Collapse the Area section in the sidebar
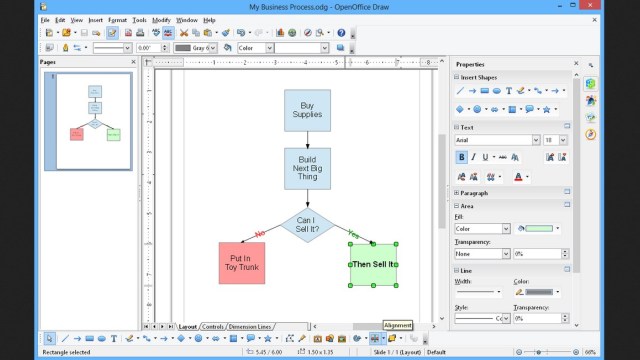Viewport: 640px width, 360px height. pyautogui.click(x=457, y=206)
